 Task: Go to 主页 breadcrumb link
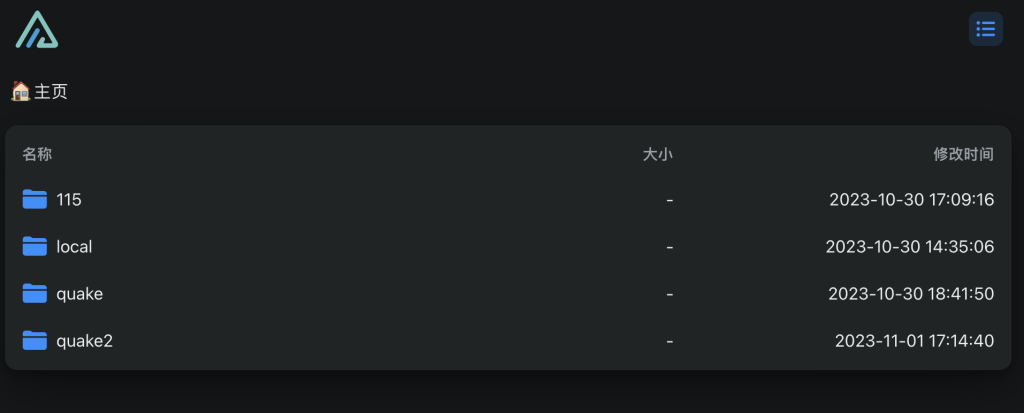tap(51, 91)
